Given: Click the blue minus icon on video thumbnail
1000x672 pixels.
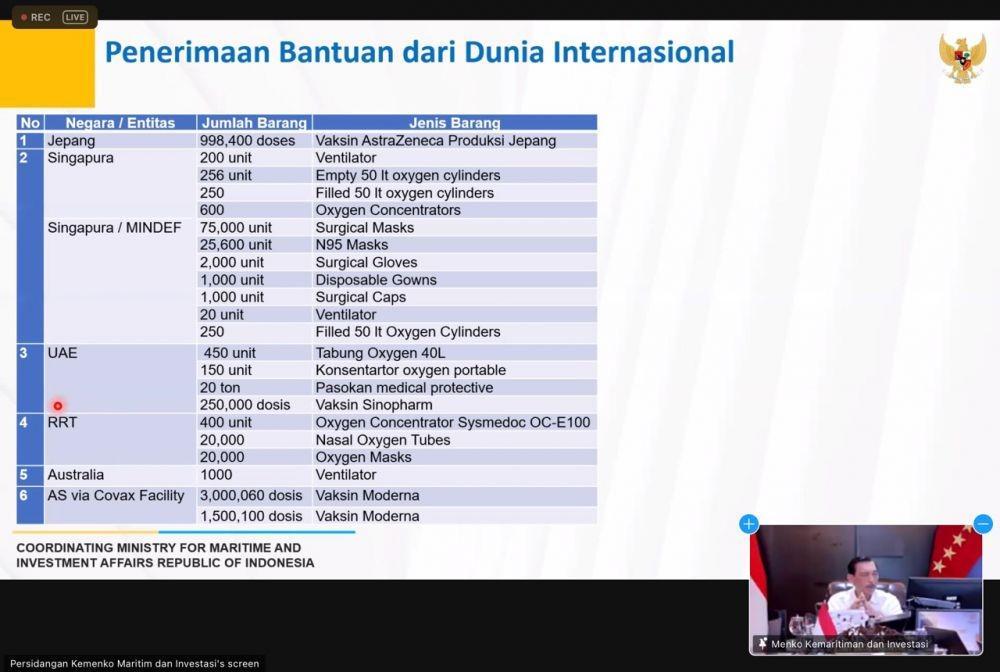Looking at the screenshot, I should click(x=983, y=524).
